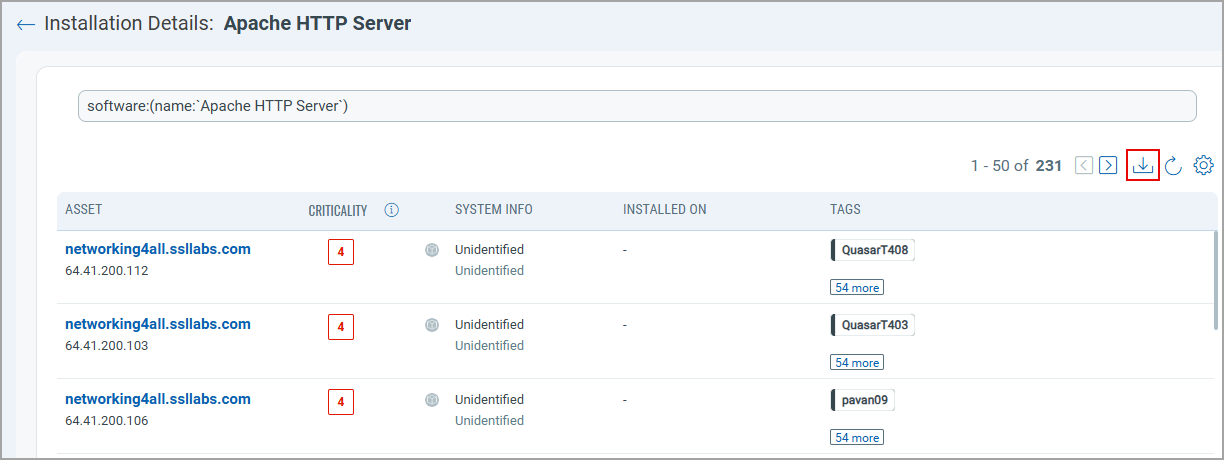Go back using the left arrow icon

tap(26, 24)
